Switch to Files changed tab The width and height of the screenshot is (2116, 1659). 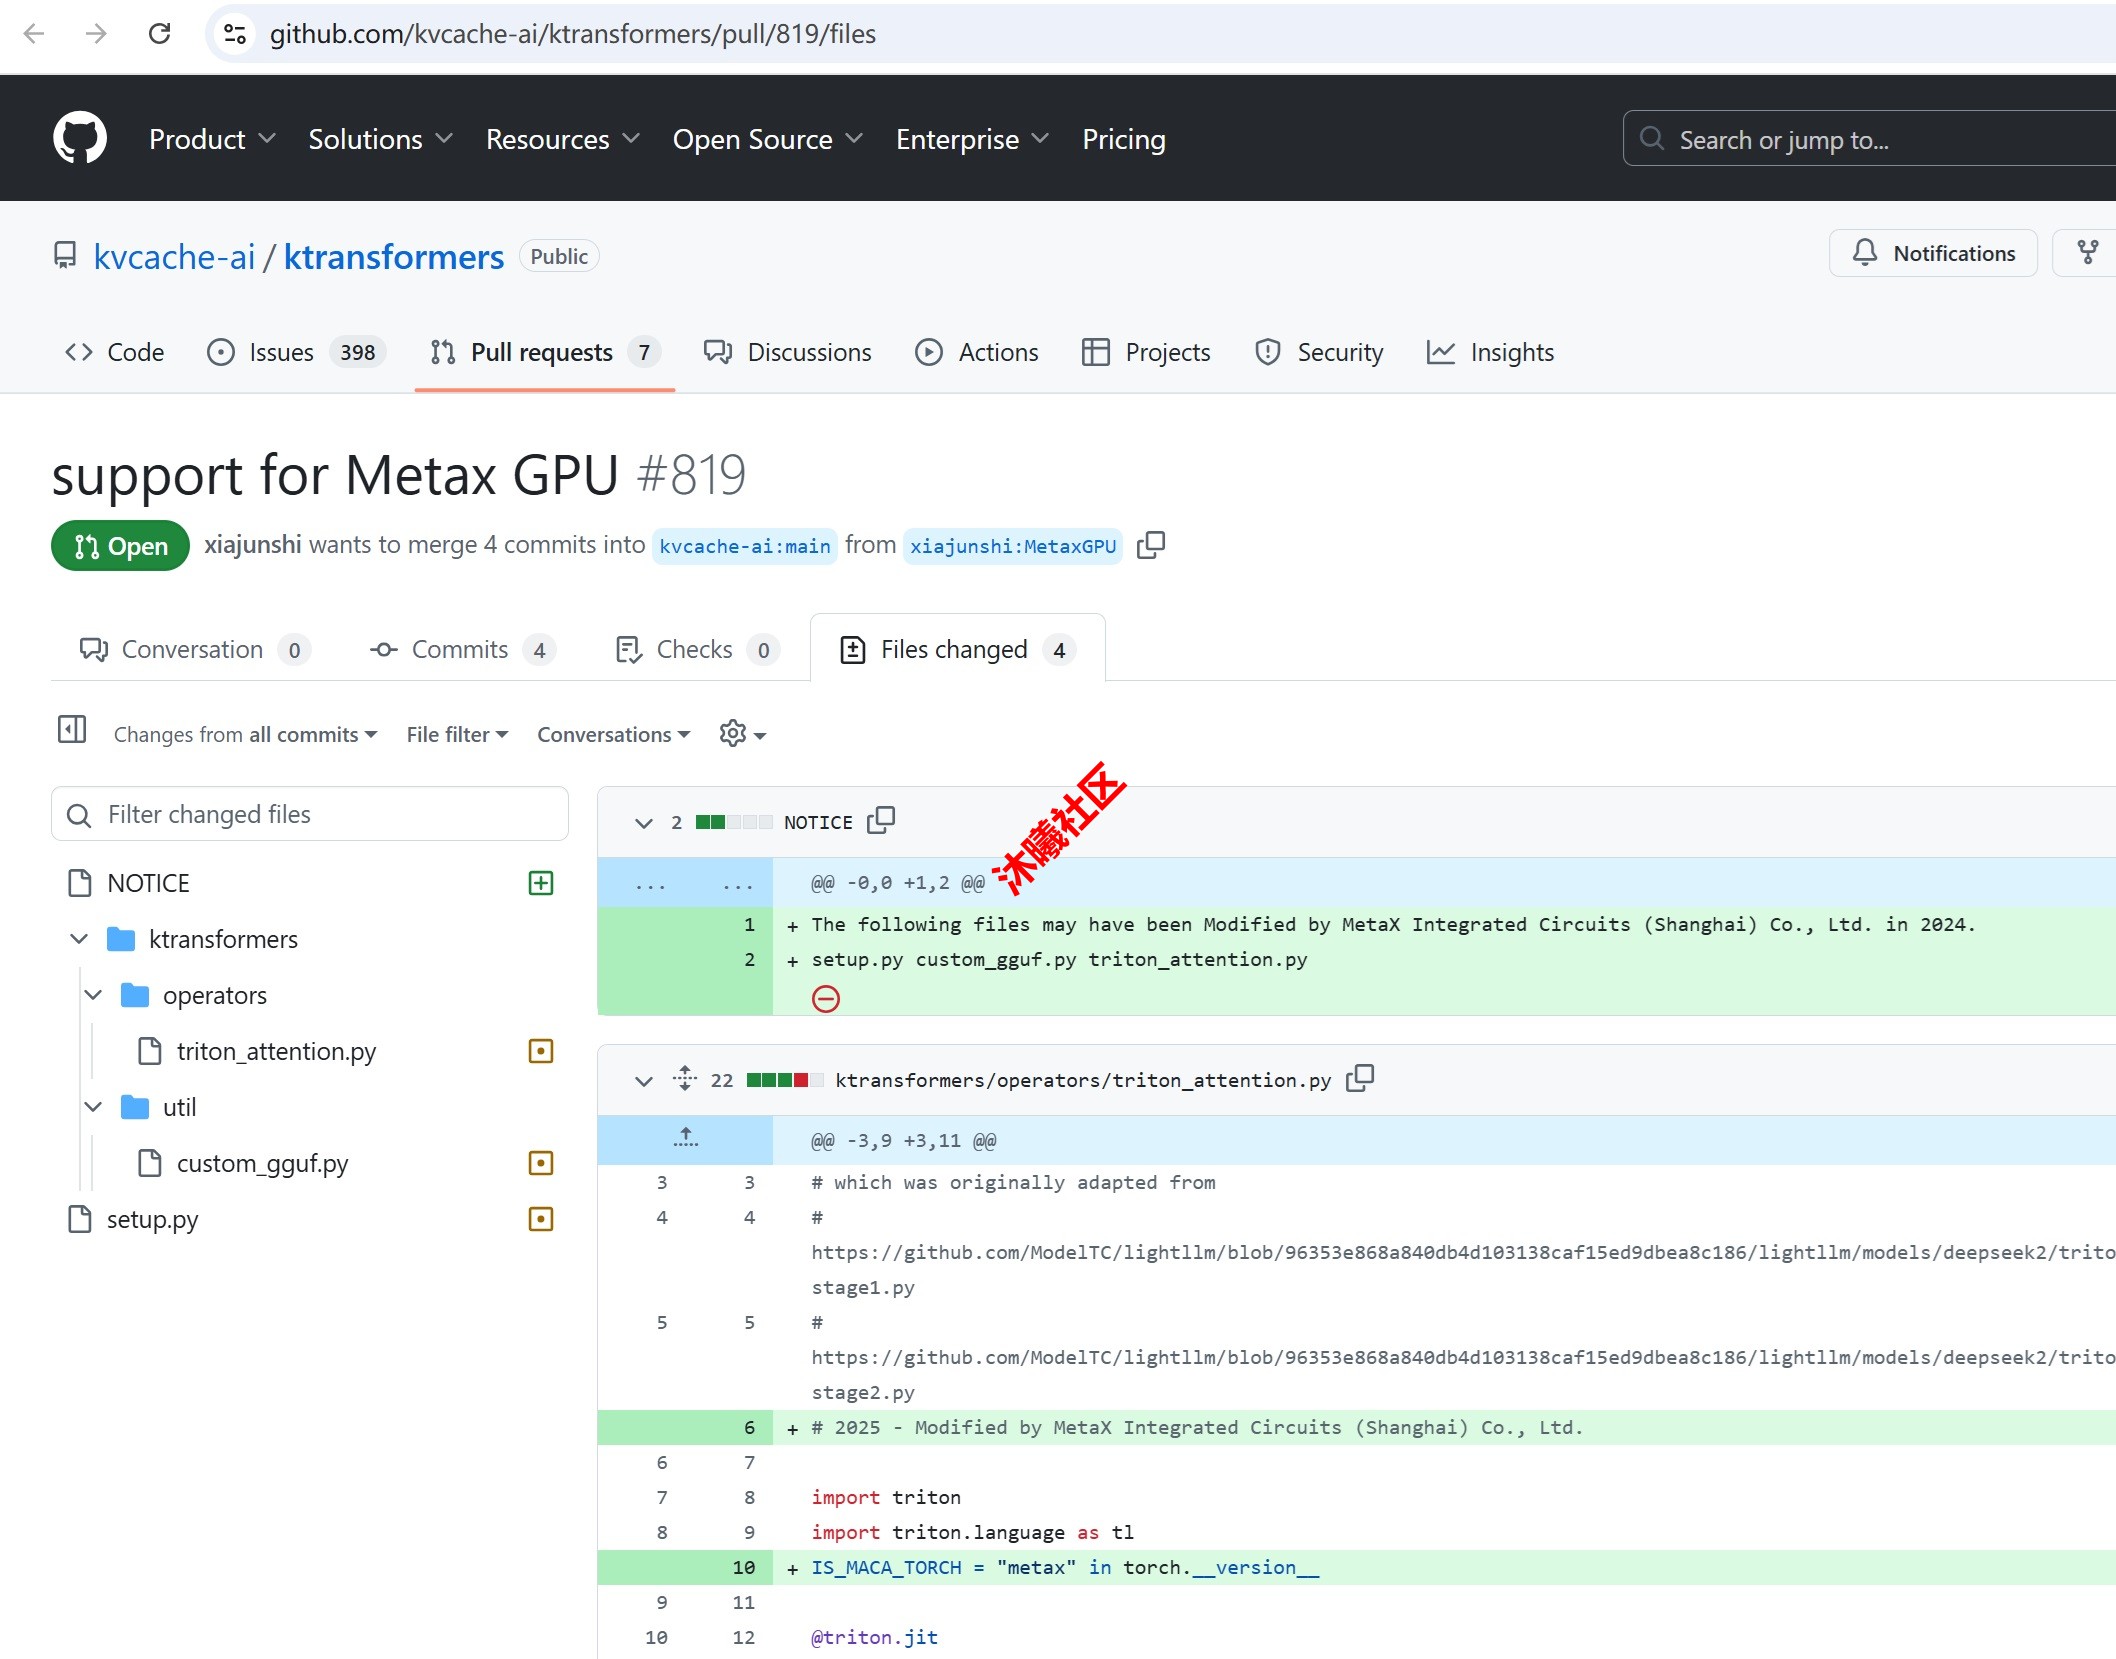(x=958, y=649)
